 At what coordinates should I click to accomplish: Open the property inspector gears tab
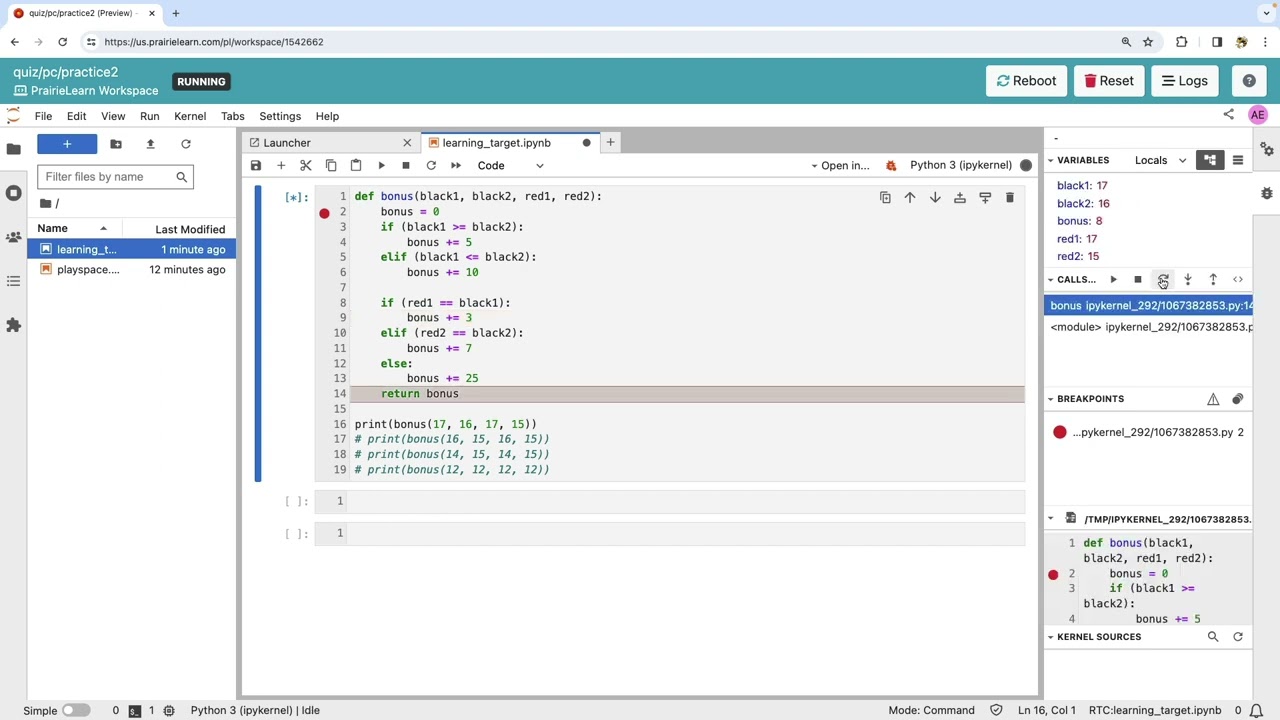tap(1267, 149)
